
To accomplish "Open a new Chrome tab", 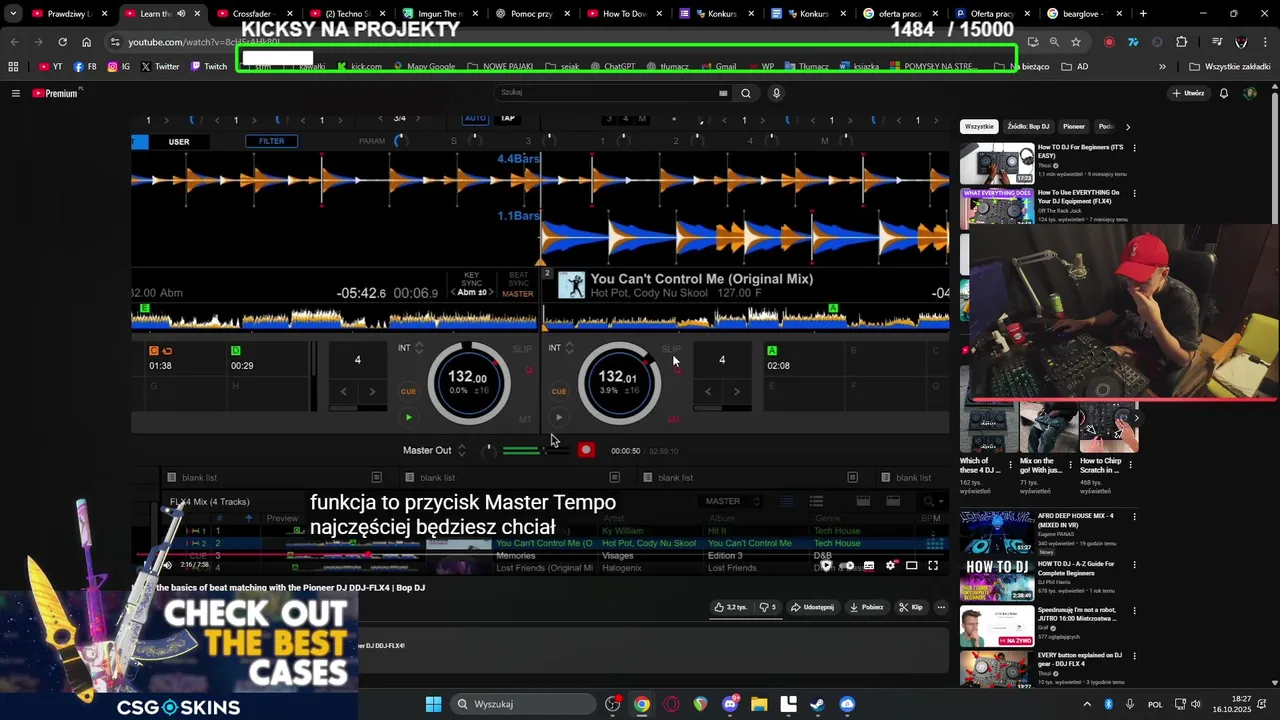I will (1143, 14).
